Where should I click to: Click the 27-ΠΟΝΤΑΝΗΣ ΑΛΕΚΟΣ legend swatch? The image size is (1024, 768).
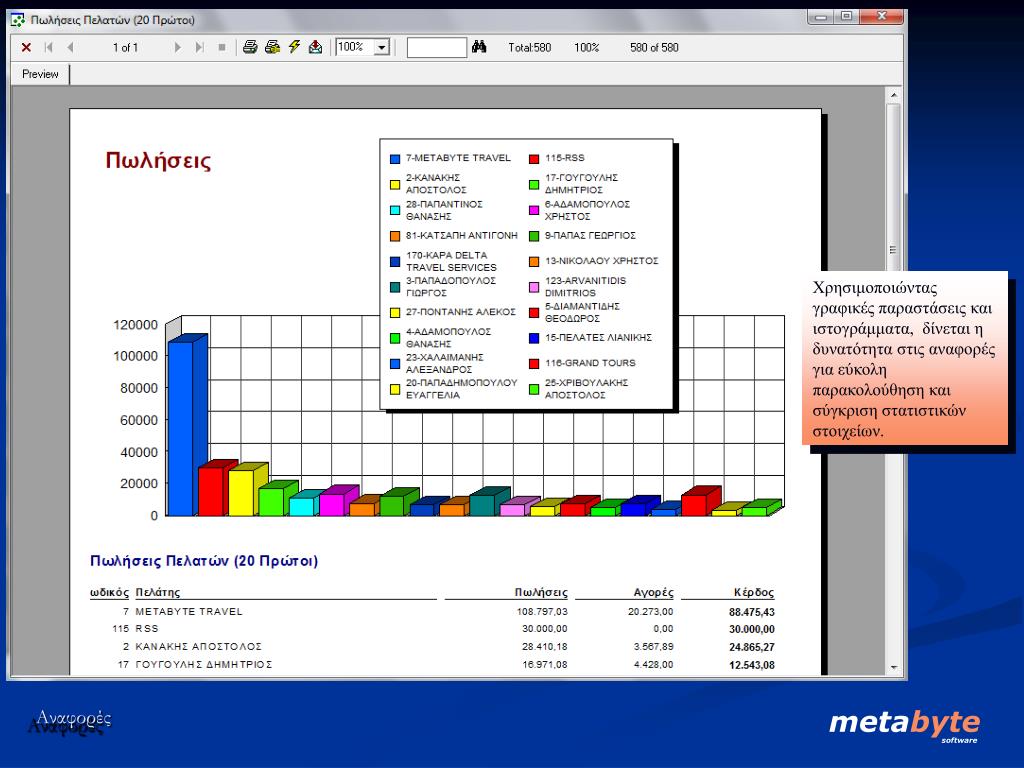tap(394, 313)
